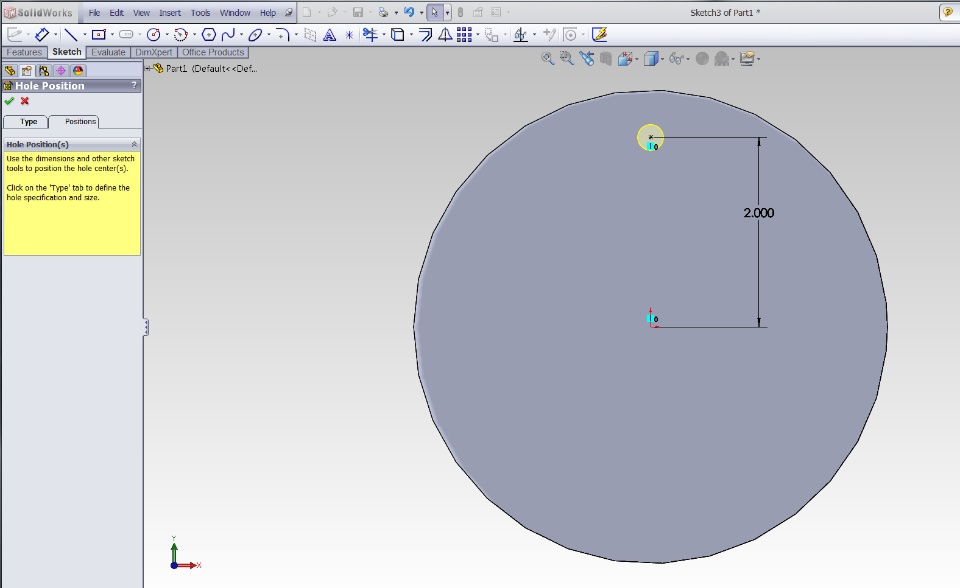Open the PropertyManager tab icon
960x588 pixels.
pos(26,70)
